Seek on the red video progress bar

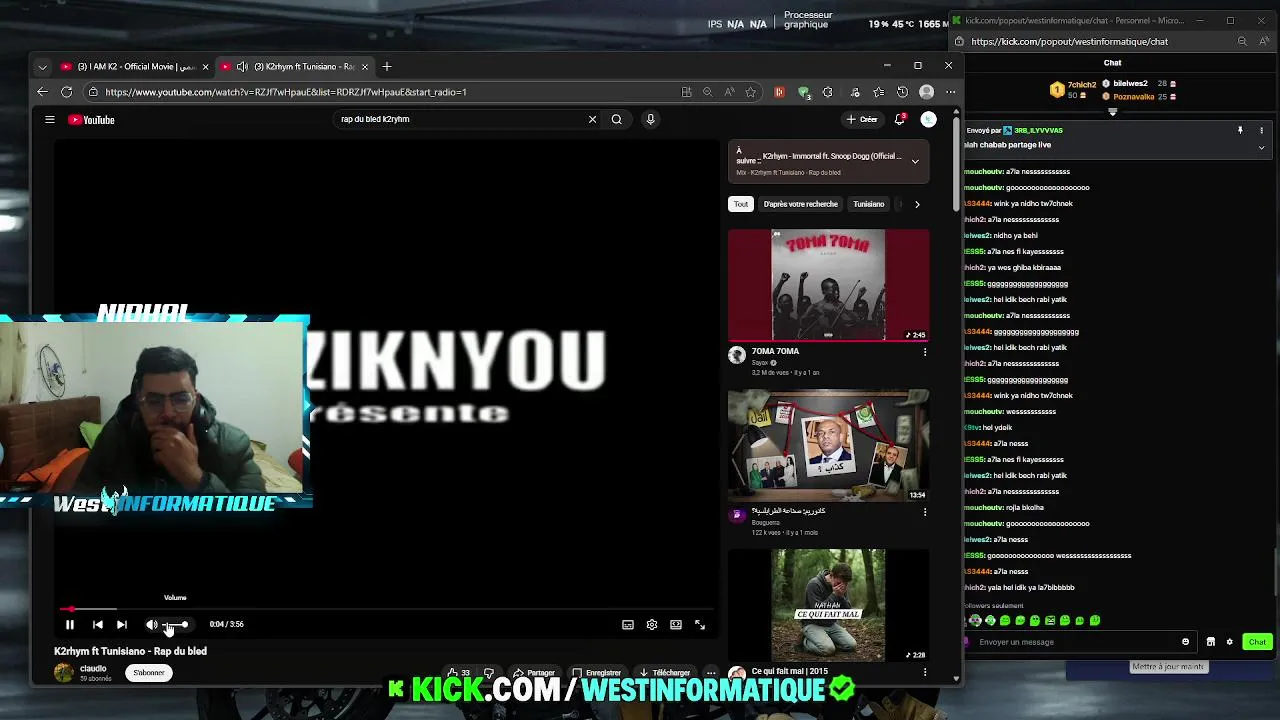click(385, 608)
